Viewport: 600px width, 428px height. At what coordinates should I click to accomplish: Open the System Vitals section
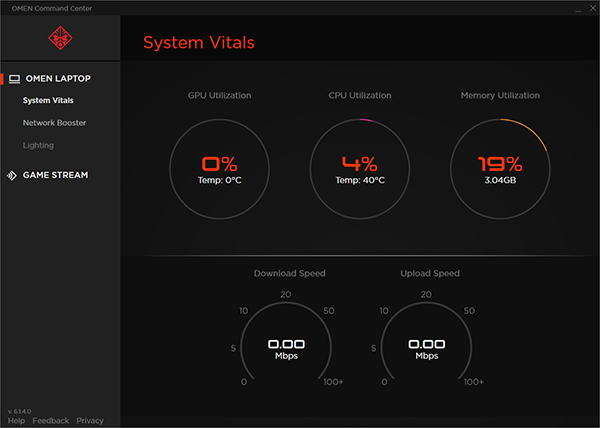click(x=48, y=100)
